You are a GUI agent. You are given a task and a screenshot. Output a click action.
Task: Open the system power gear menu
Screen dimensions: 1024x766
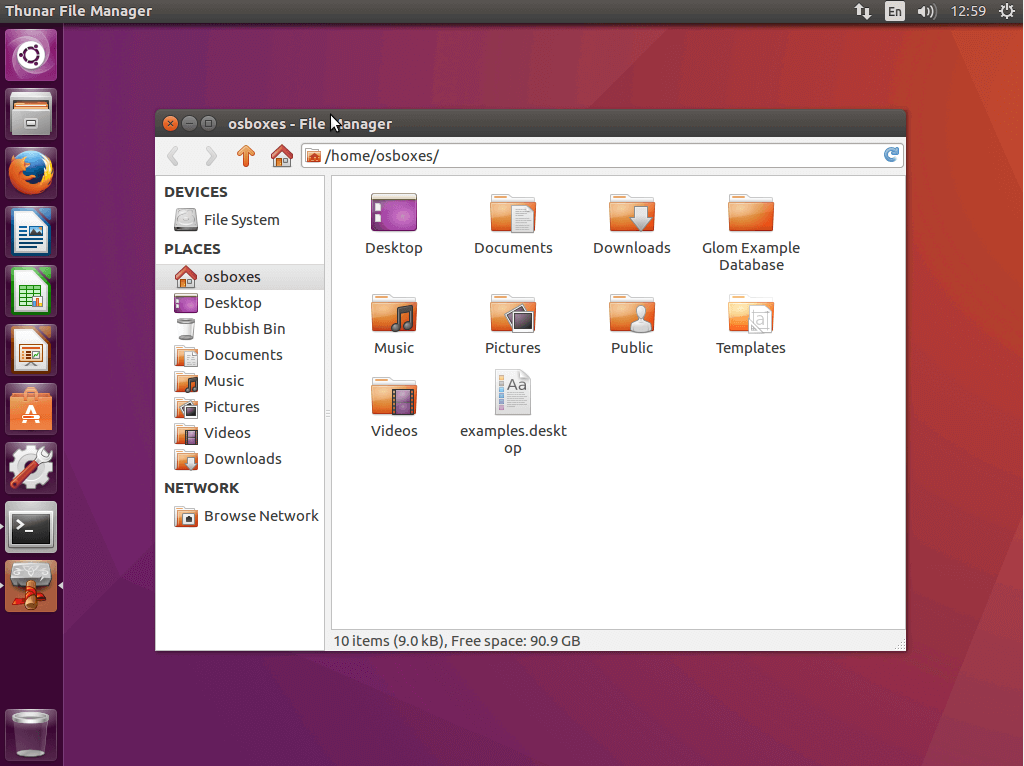click(x=1006, y=12)
